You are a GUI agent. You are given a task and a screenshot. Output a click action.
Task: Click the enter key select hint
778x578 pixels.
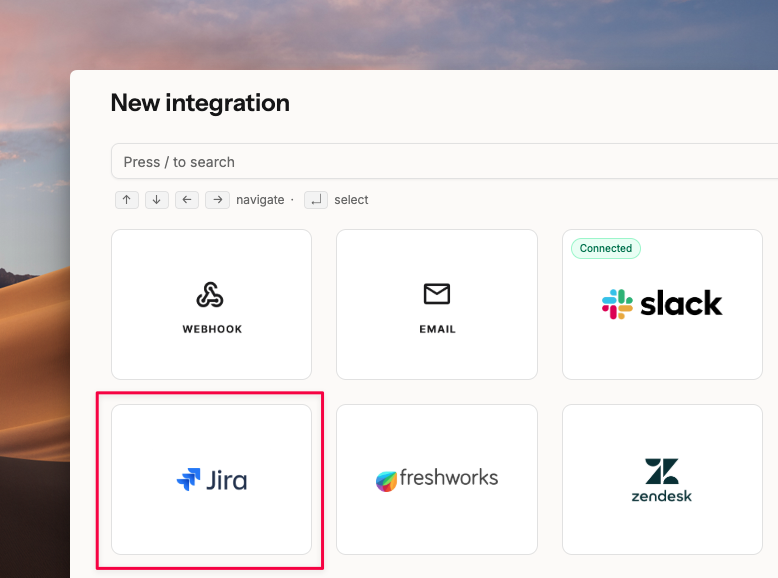316,200
